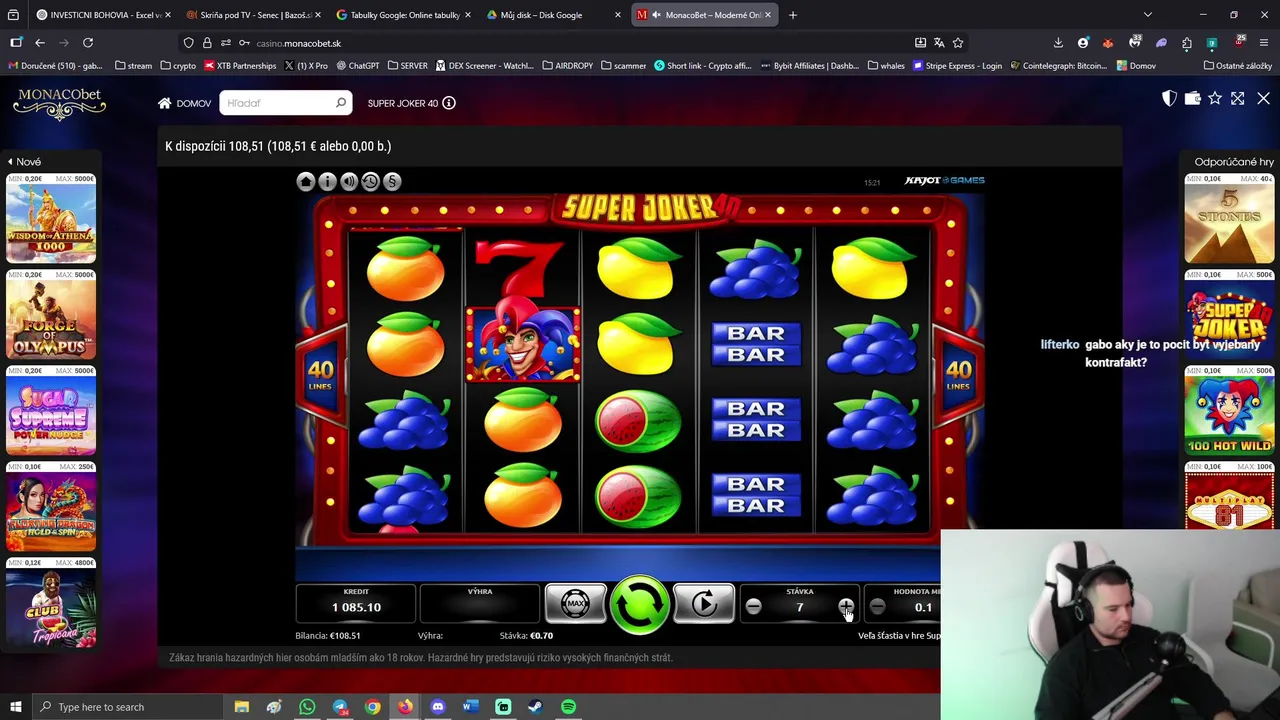Screen dimensions: 1280x720
Task: Open Wisdom of Athena 1000 game thumbnail
Action: pos(51,218)
